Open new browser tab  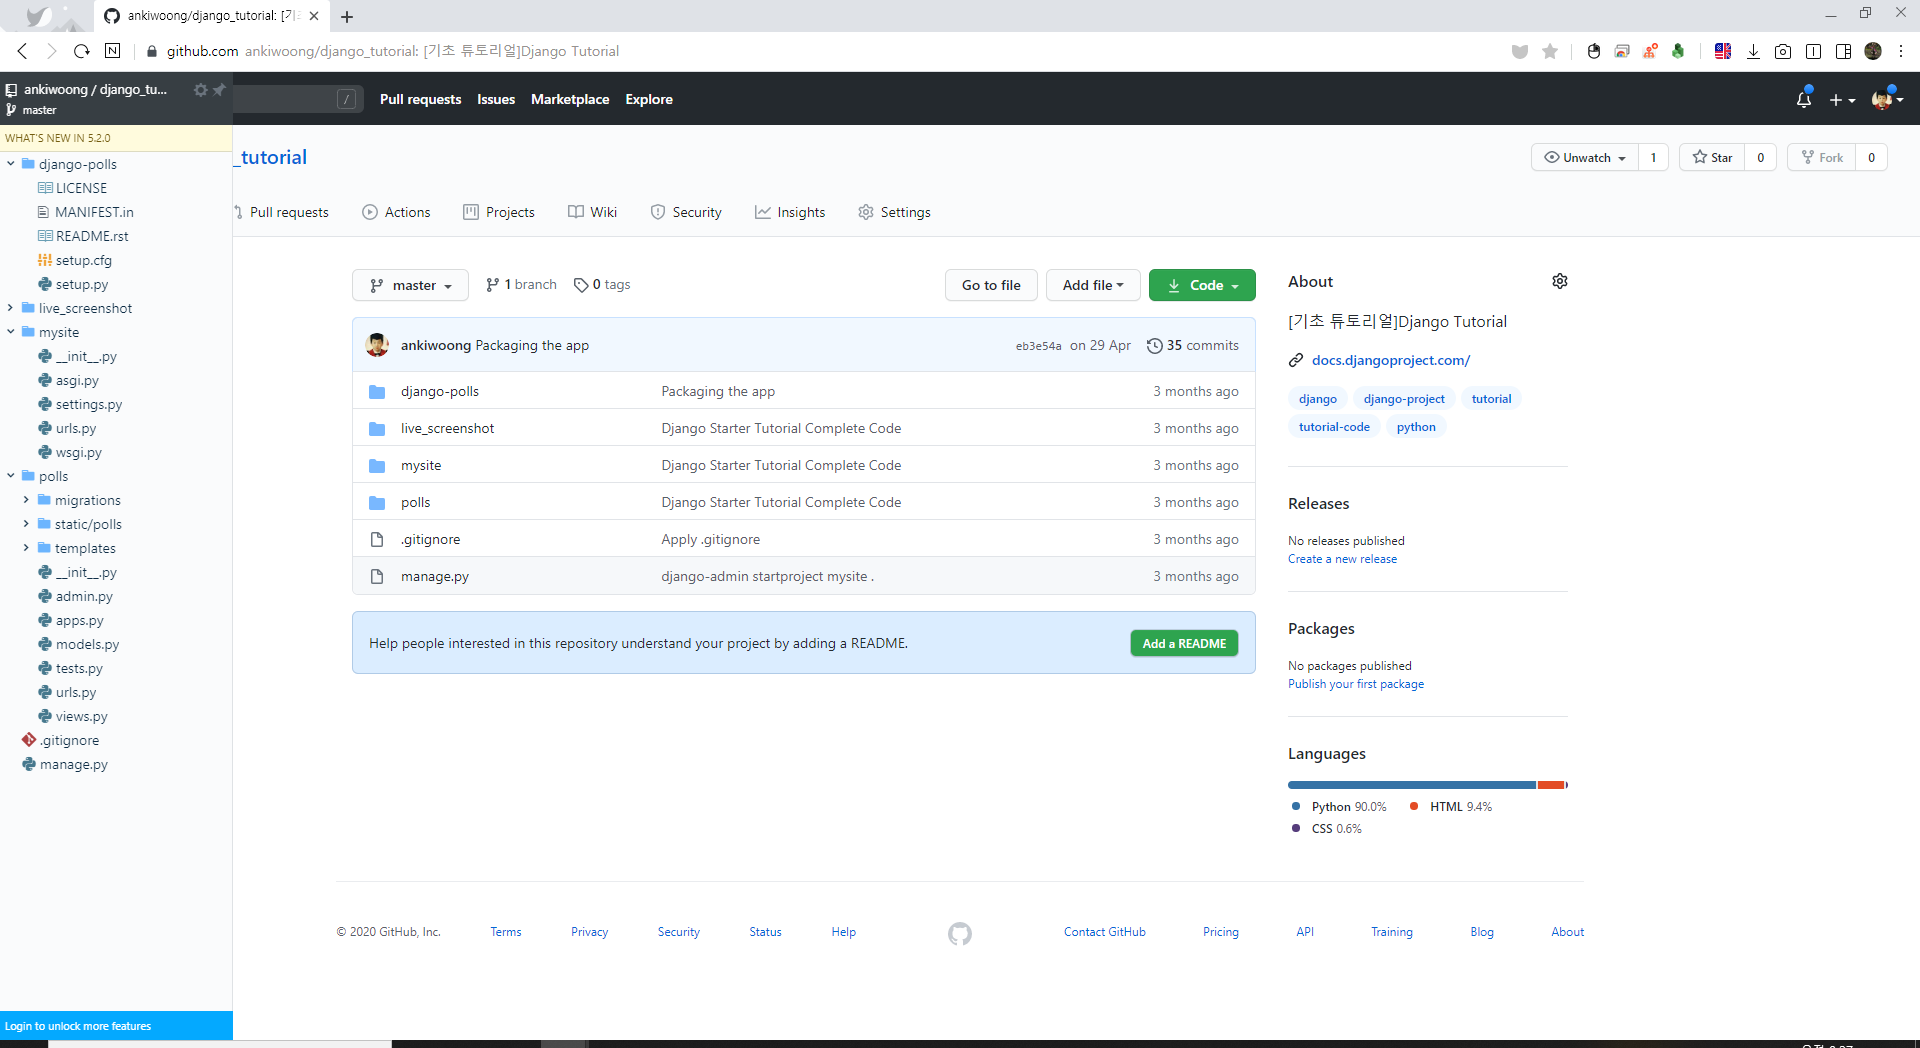[347, 17]
